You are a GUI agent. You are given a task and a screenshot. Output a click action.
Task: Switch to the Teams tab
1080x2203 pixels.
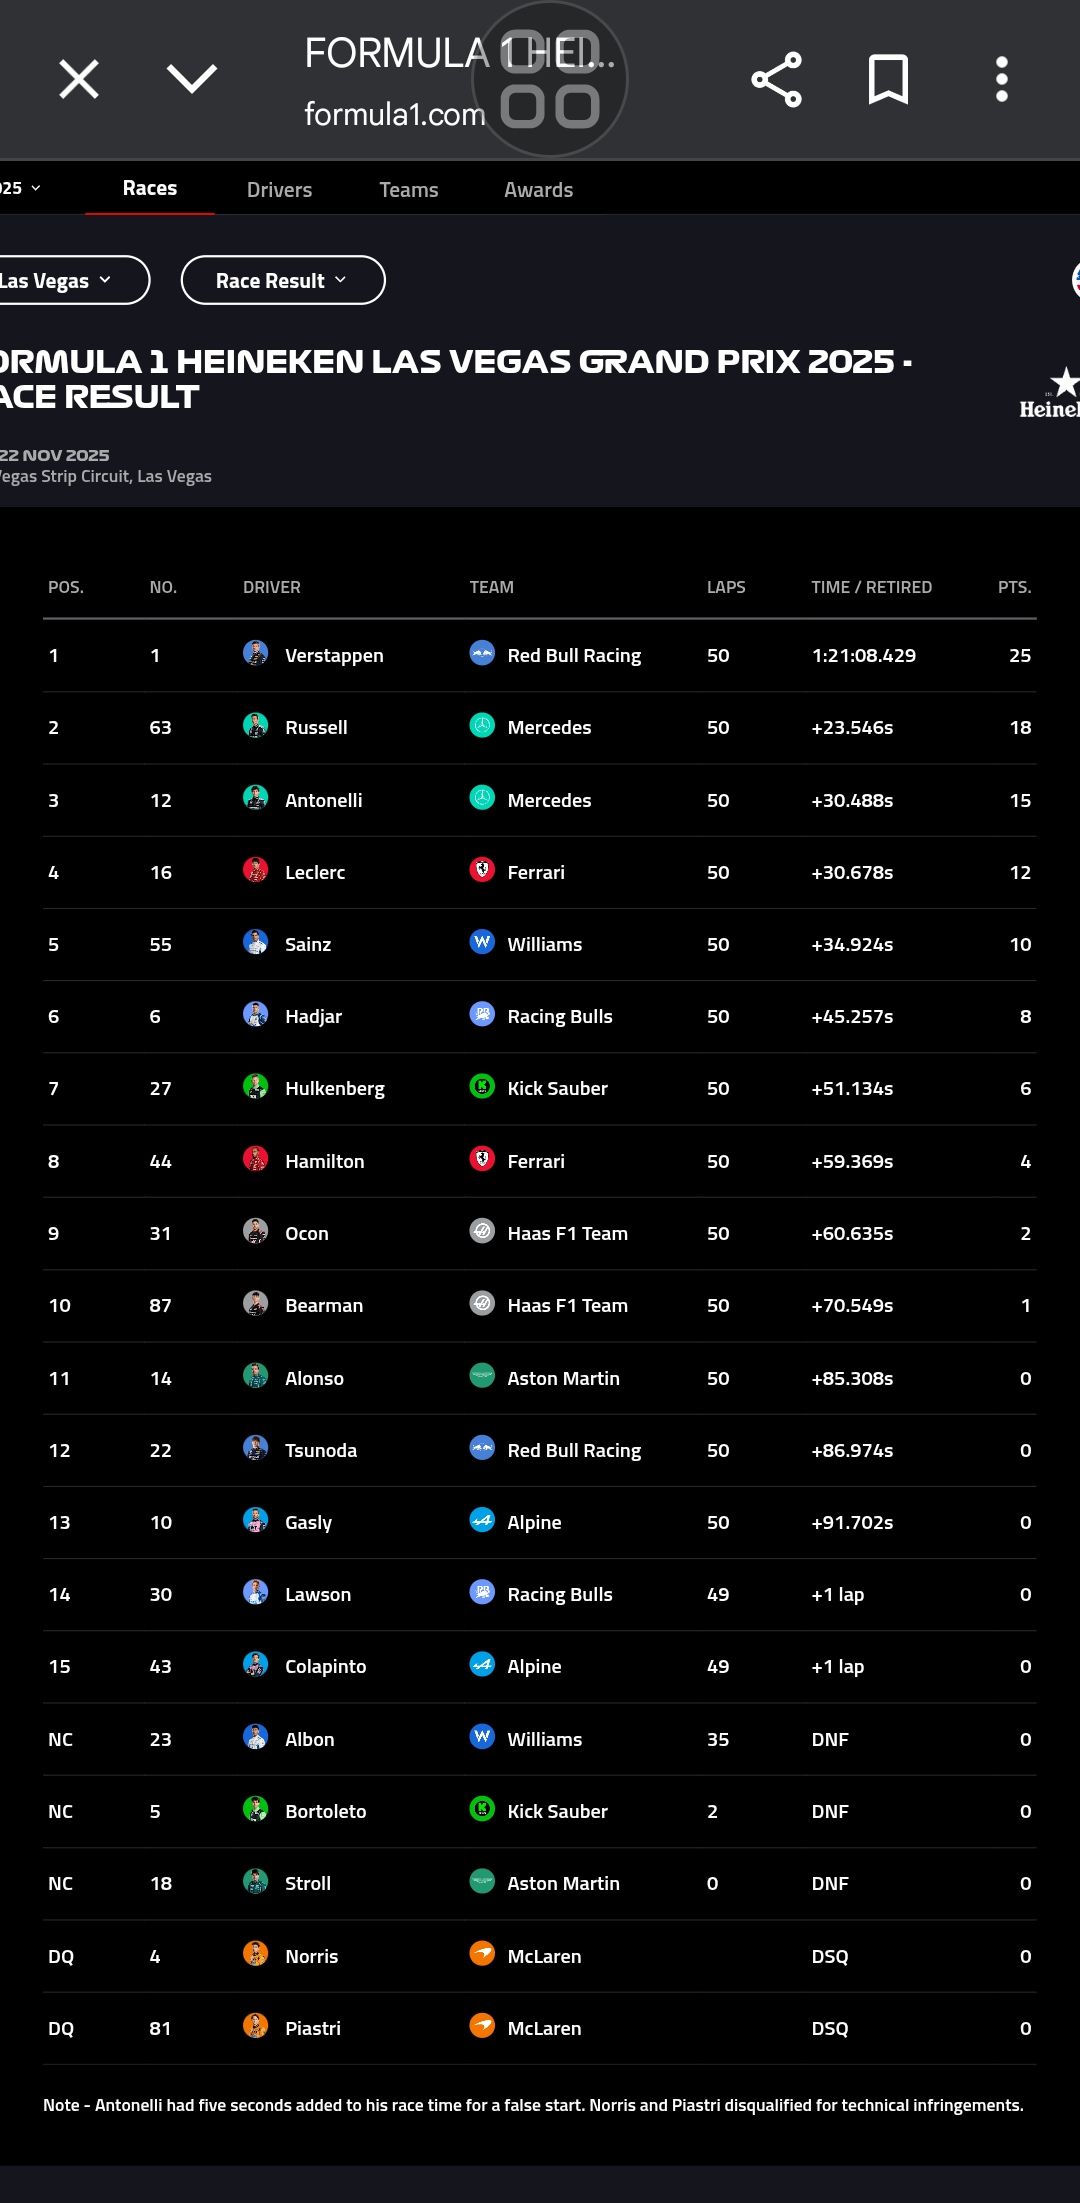[x=409, y=189]
